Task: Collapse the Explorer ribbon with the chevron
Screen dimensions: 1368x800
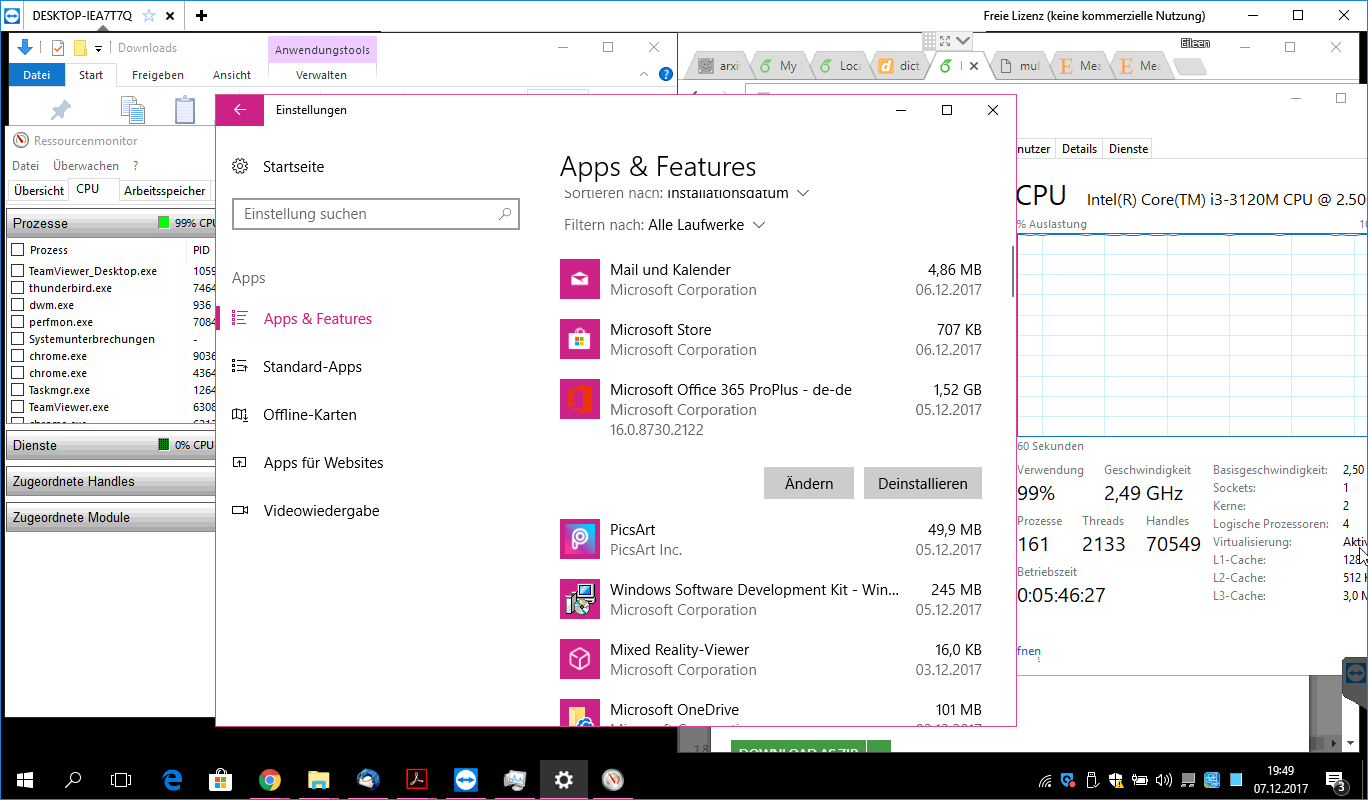Action: coord(645,75)
